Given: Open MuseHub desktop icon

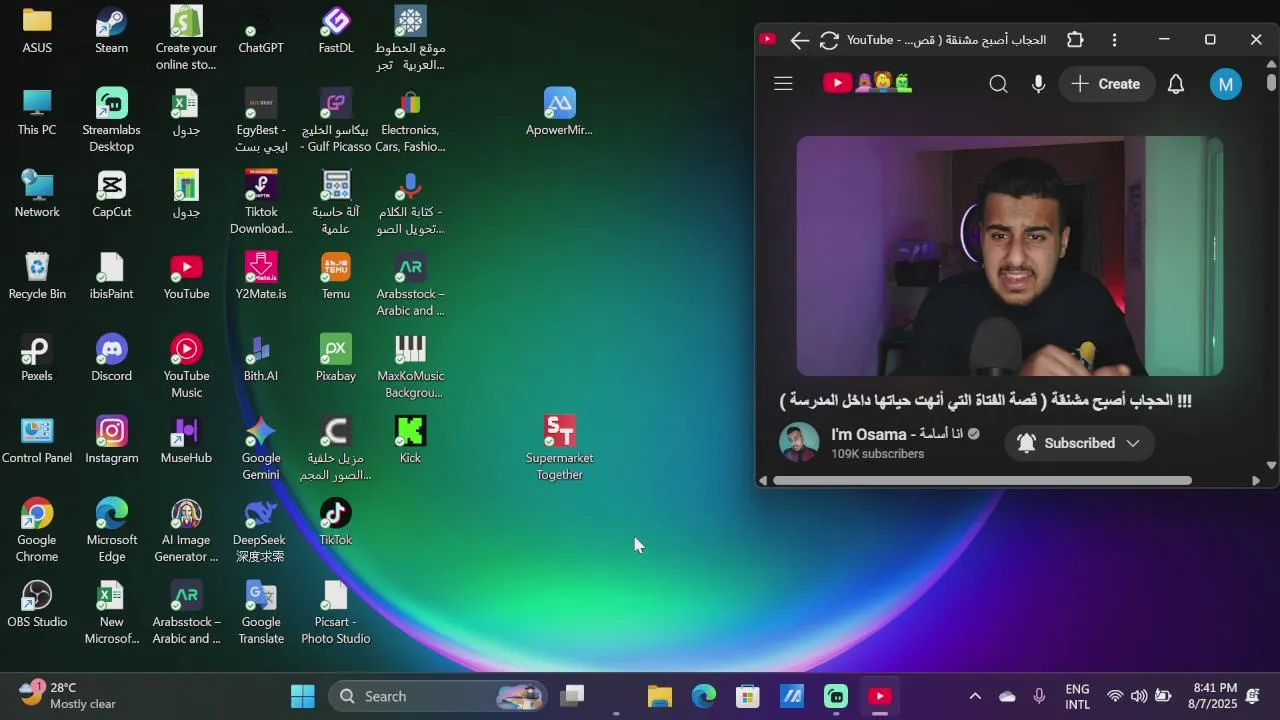Looking at the screenshot, I should click(186, 440).
